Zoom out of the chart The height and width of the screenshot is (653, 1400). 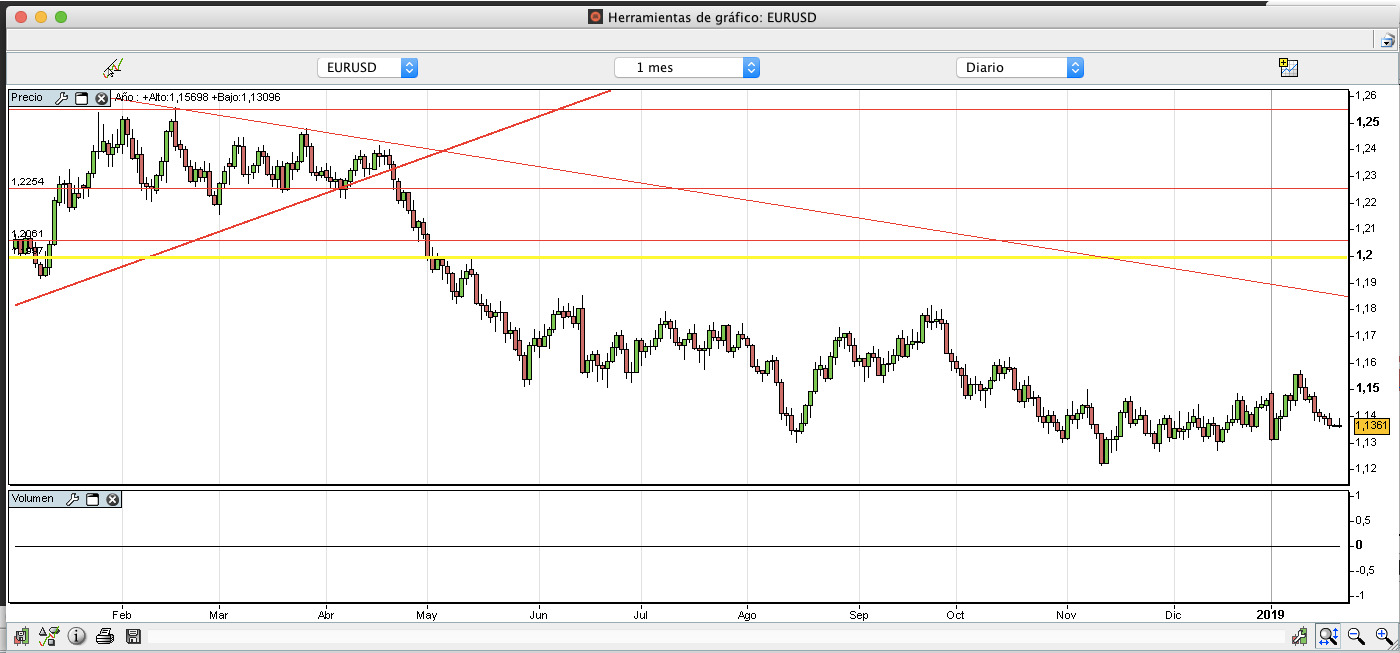(1356, 636)
